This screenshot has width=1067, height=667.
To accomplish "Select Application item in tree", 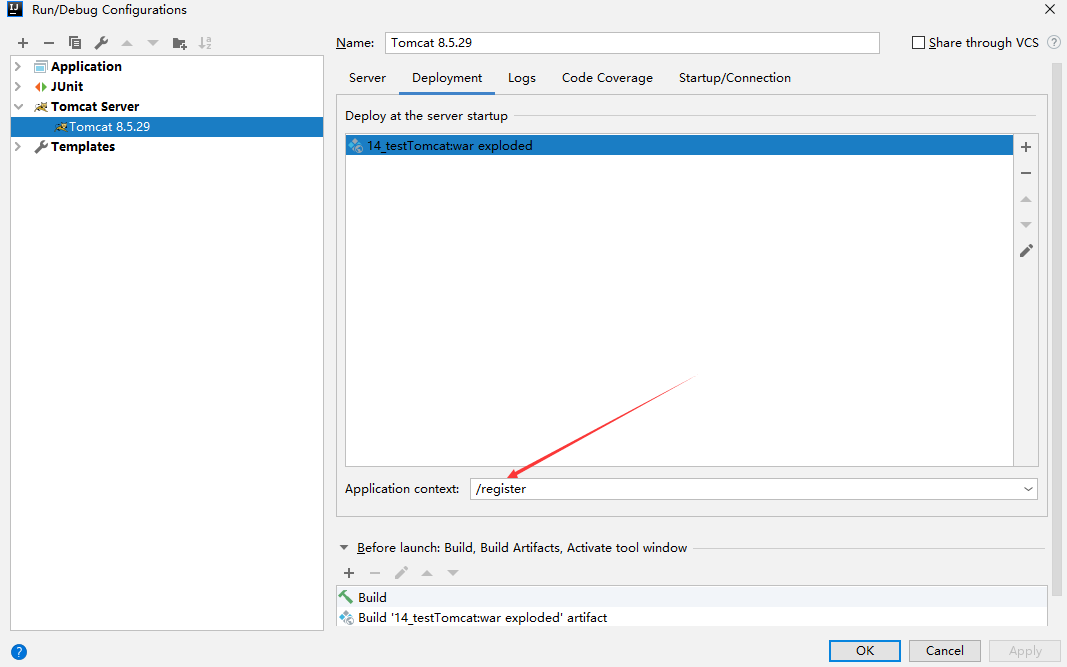I will click(86, 67).
